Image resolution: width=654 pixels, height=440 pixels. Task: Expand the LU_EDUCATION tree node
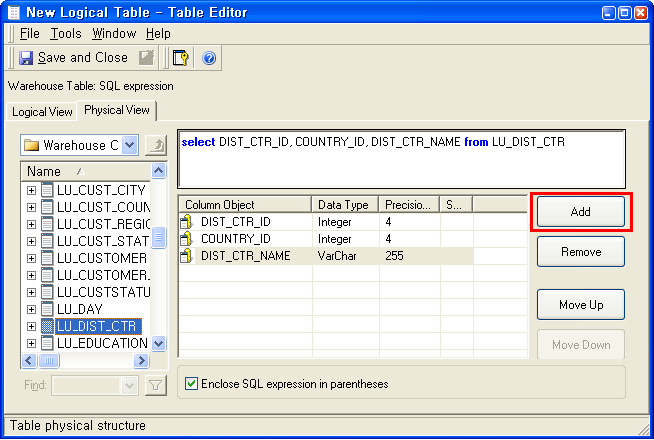32,343
